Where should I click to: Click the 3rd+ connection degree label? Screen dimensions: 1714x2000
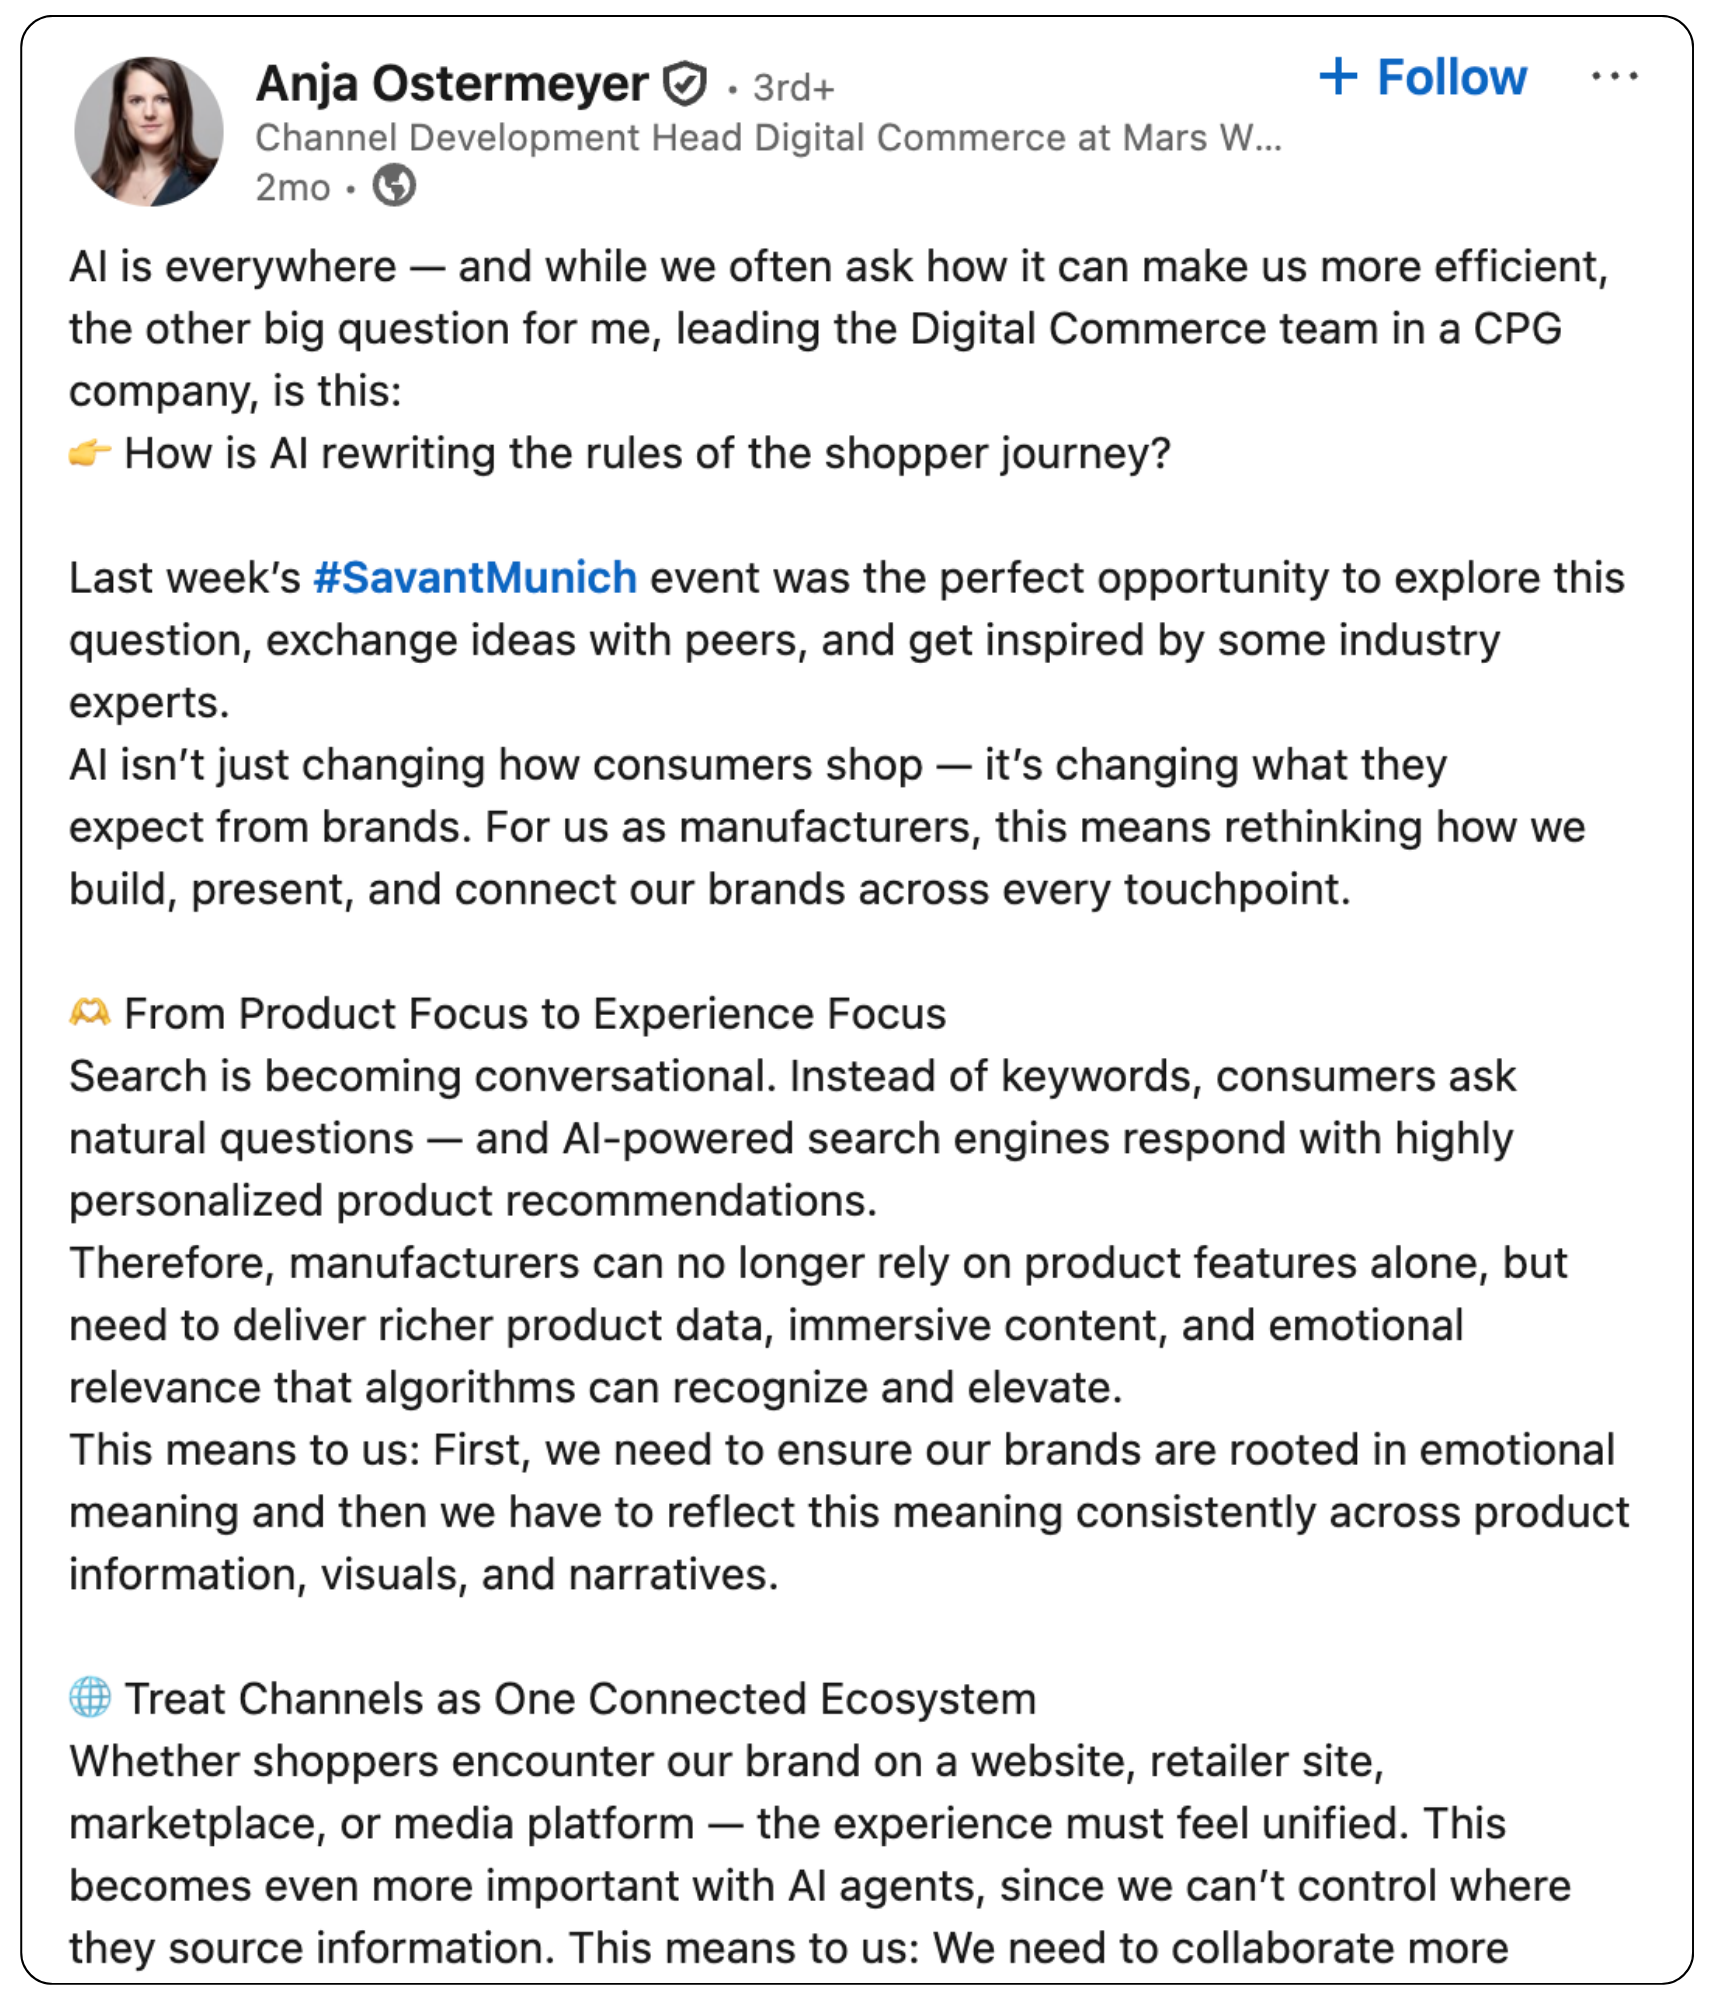pos(793,88)
